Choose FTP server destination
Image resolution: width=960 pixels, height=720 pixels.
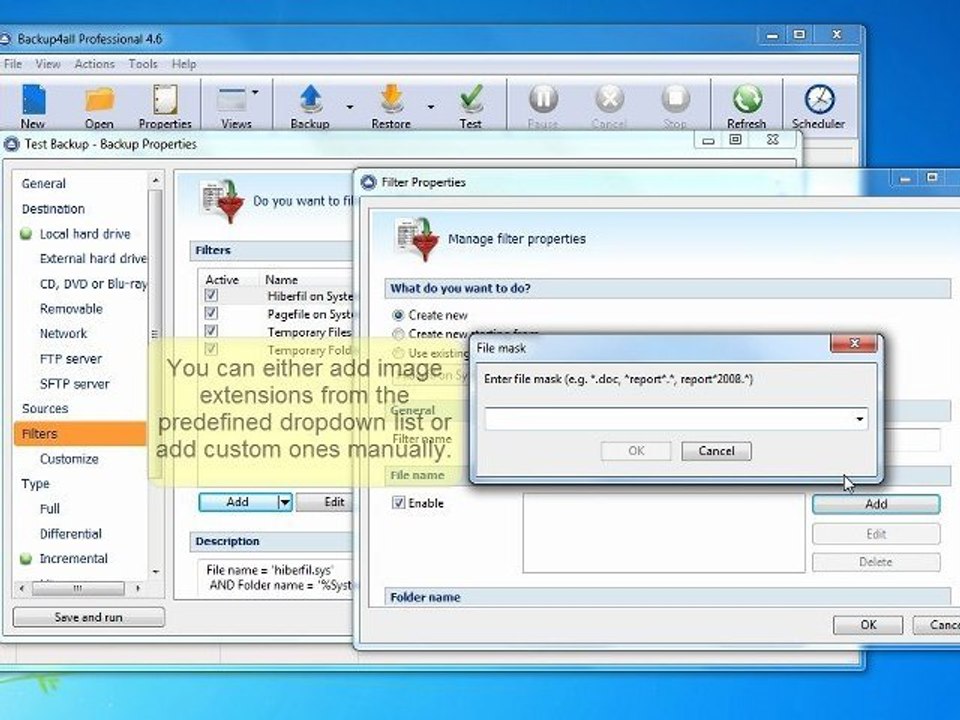click(70, 359)
